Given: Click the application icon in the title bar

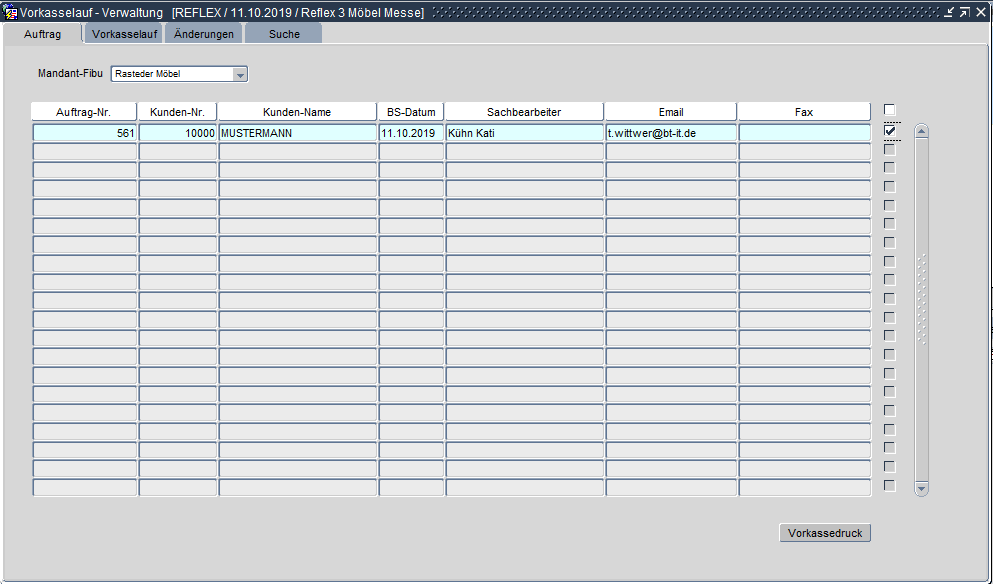Looking at the screenshot, I should (11, 12).
